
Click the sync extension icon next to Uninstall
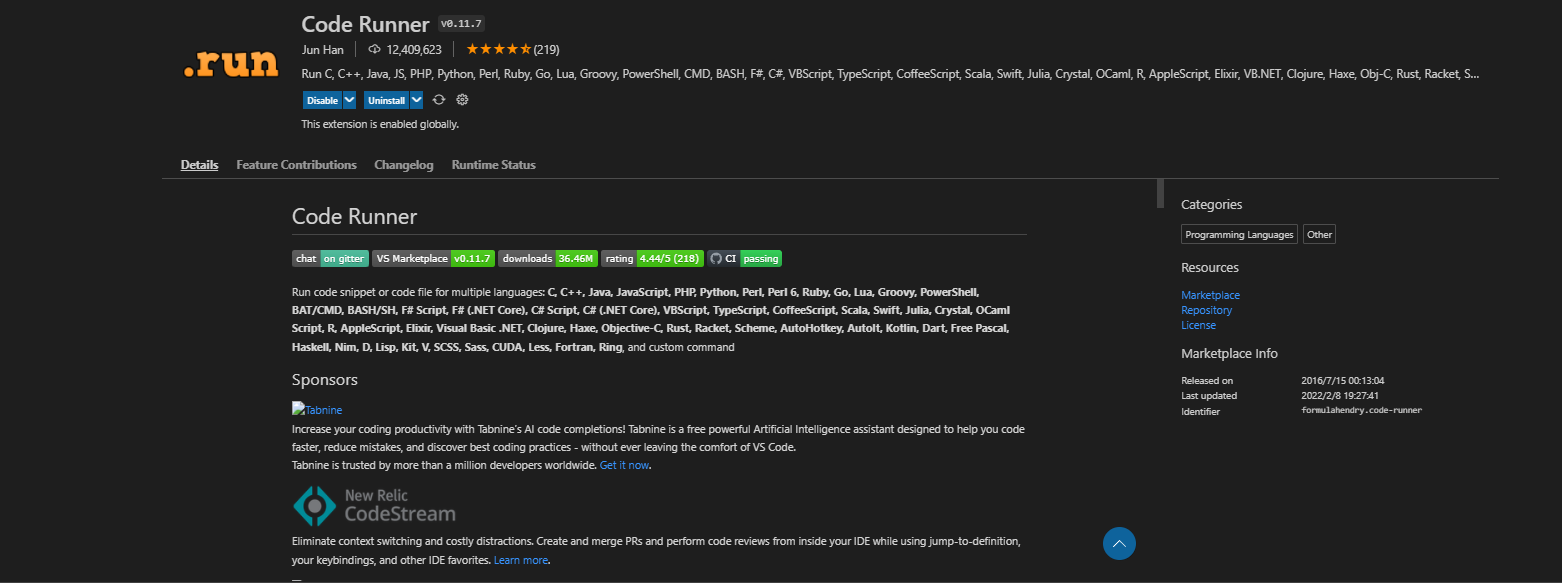[x=438, y=100]
